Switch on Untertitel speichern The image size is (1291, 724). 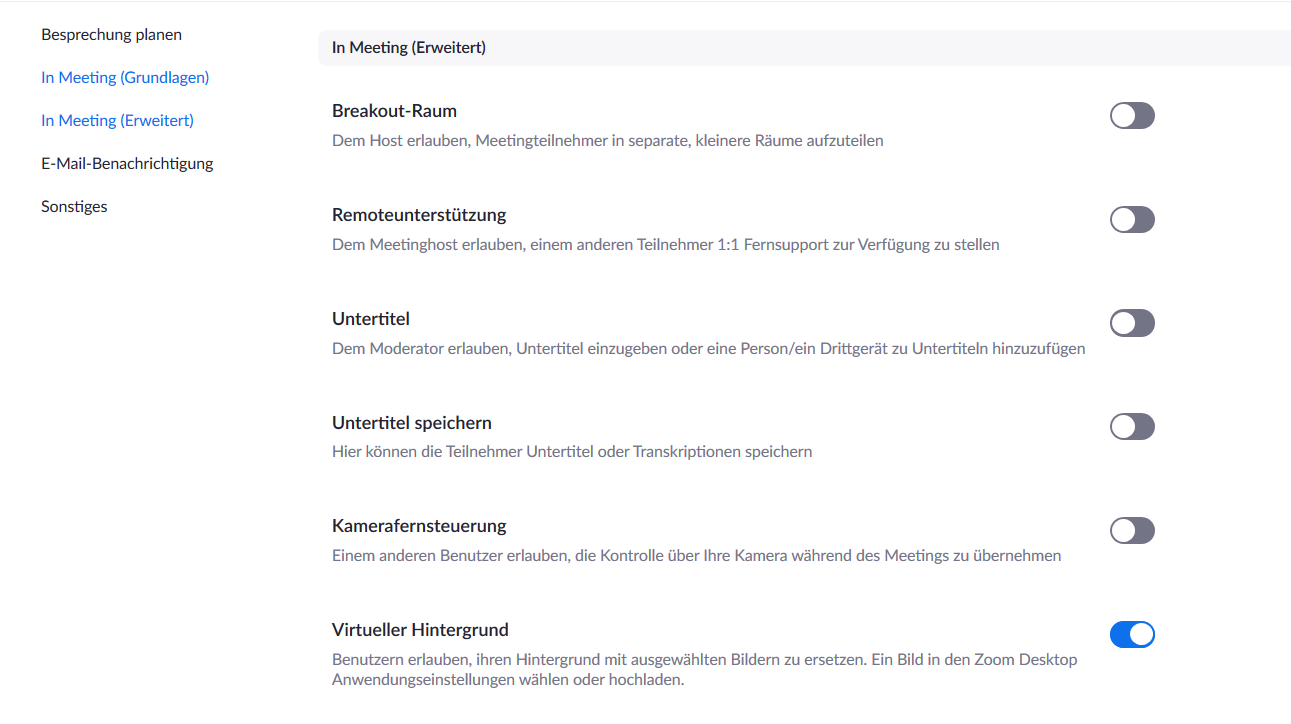click(1132, 427)
